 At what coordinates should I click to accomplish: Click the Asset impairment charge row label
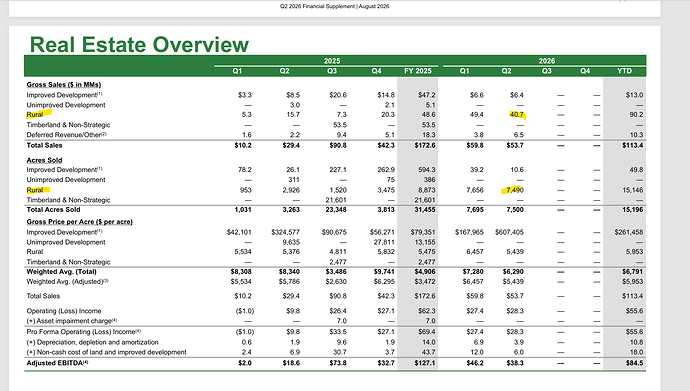(72, 321)
